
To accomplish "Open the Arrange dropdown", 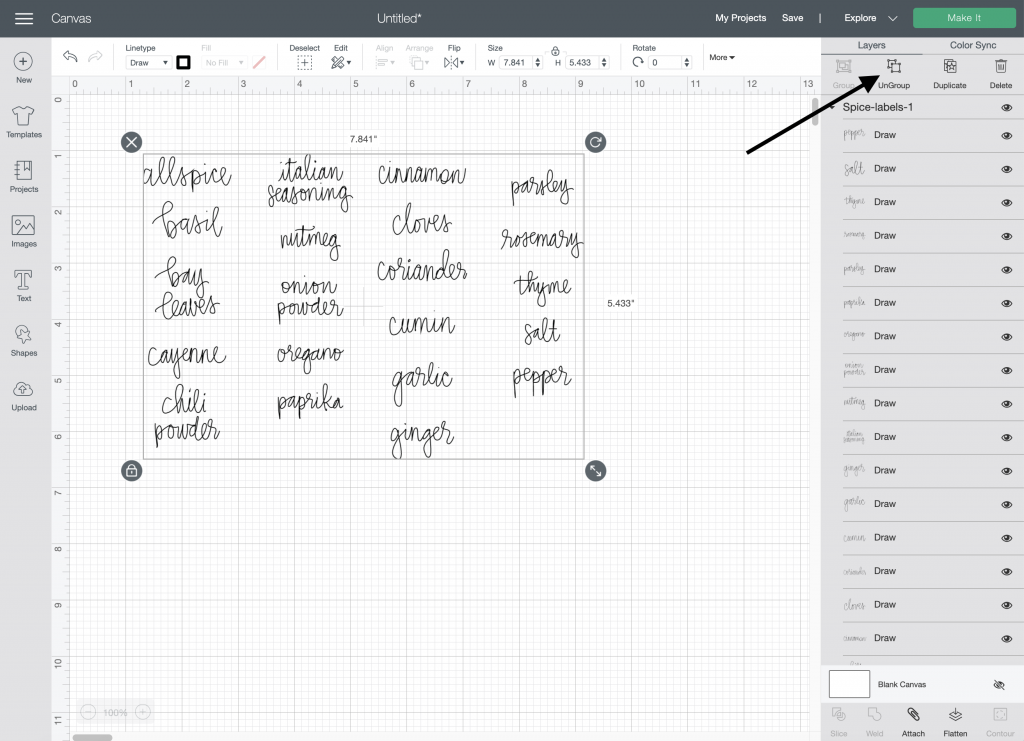I will tap(419, 63).
